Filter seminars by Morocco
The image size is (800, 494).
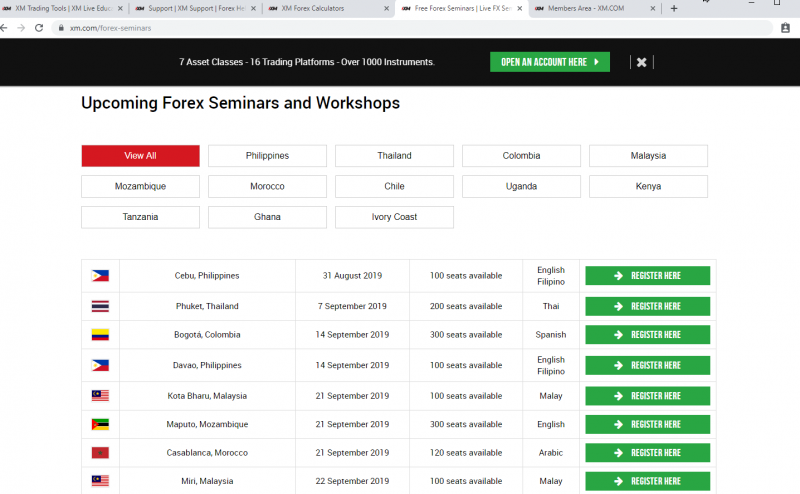pos(267,186)
